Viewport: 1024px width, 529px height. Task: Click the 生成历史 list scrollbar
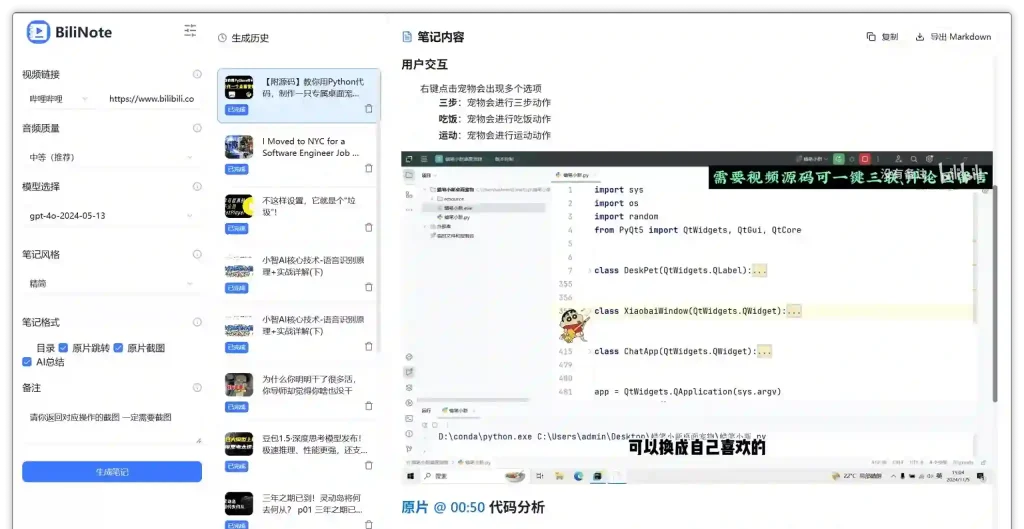[x=378, y=210]
